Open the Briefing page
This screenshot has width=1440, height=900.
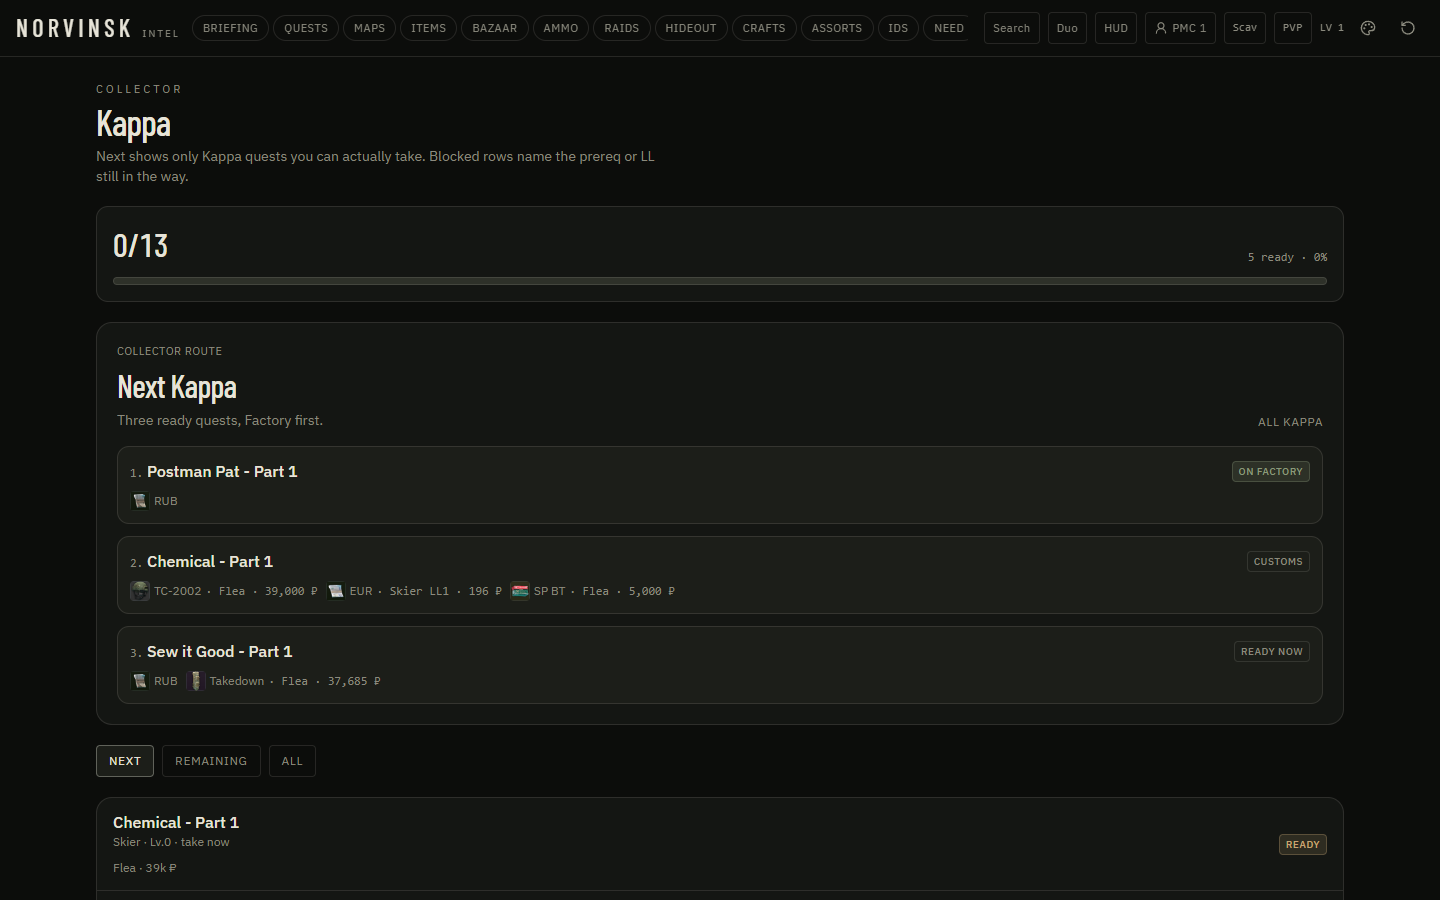(230, 28)
